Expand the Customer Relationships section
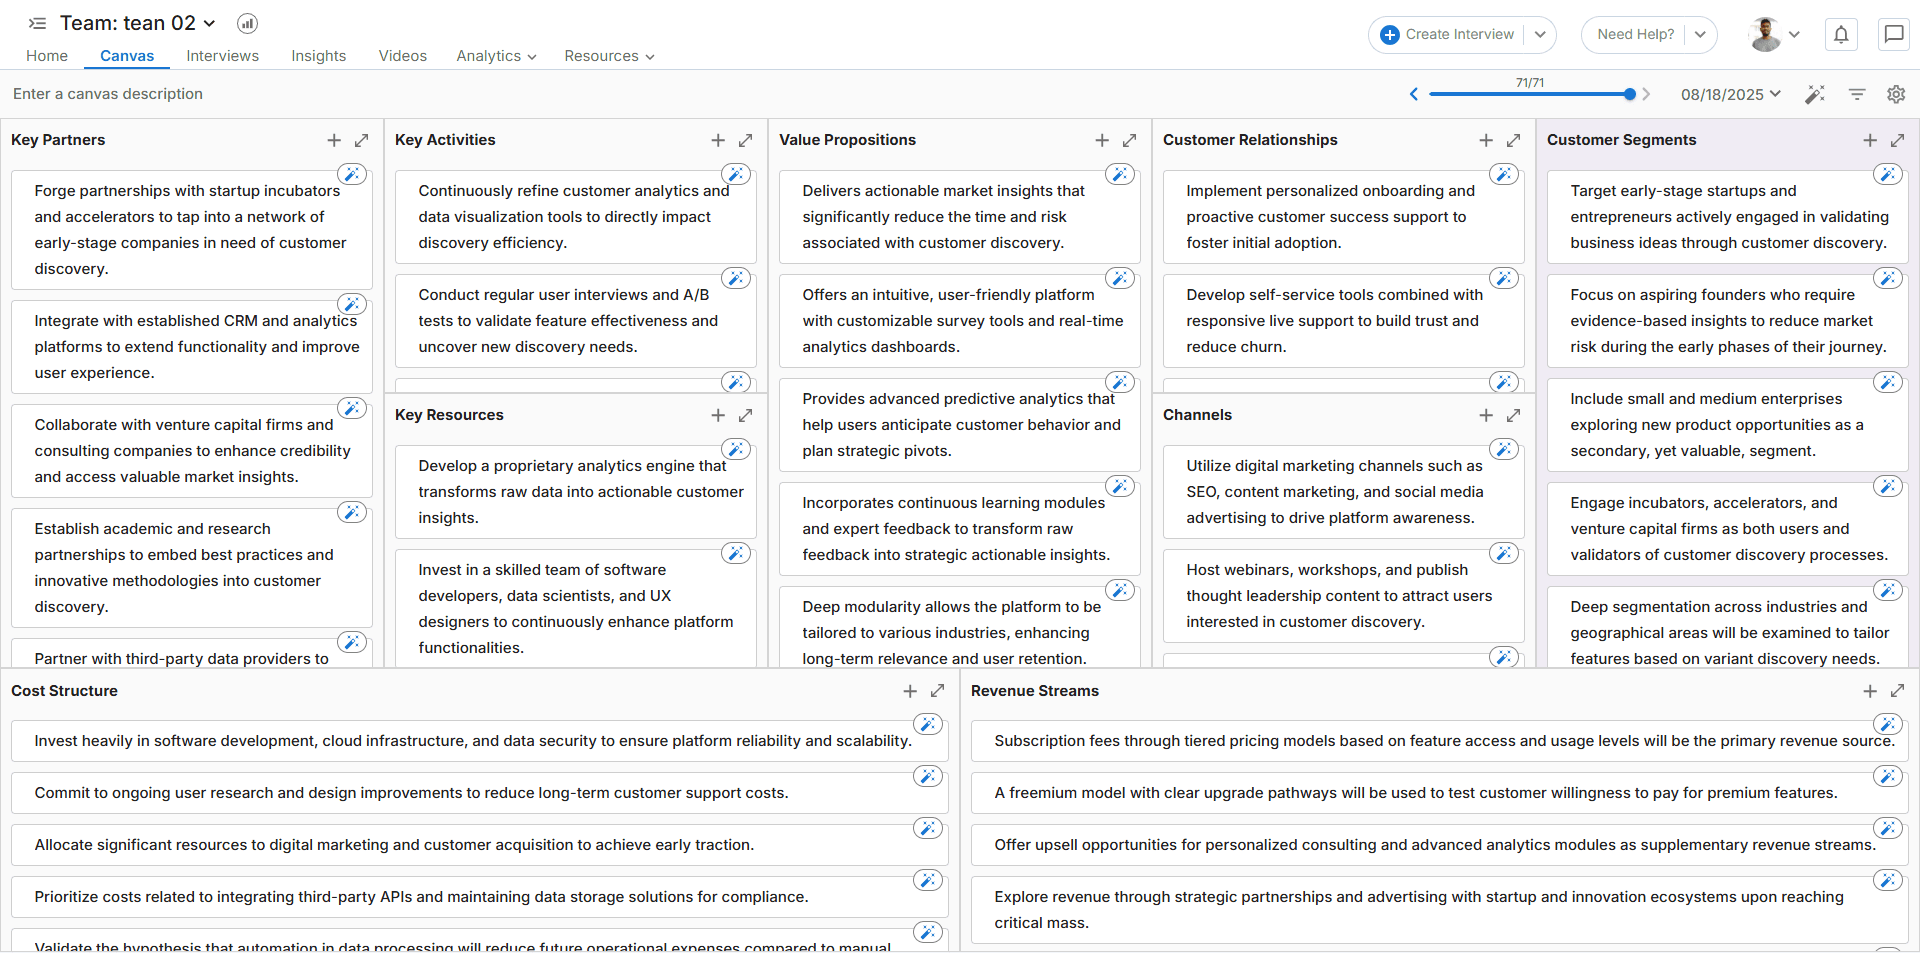This screenshot has width=1920, height=953. 1514,141
